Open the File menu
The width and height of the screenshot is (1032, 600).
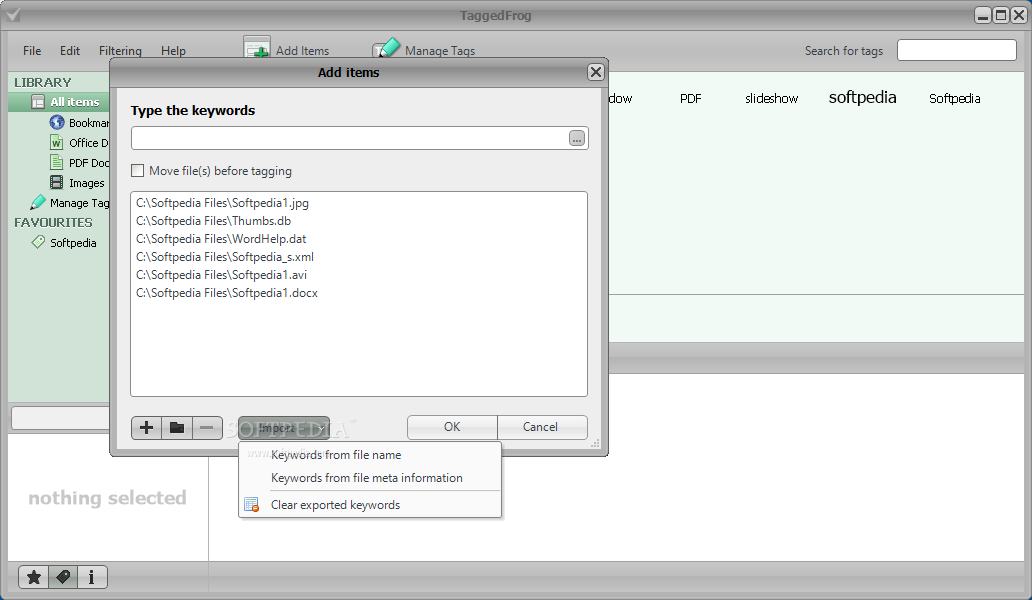pos(32,51)
